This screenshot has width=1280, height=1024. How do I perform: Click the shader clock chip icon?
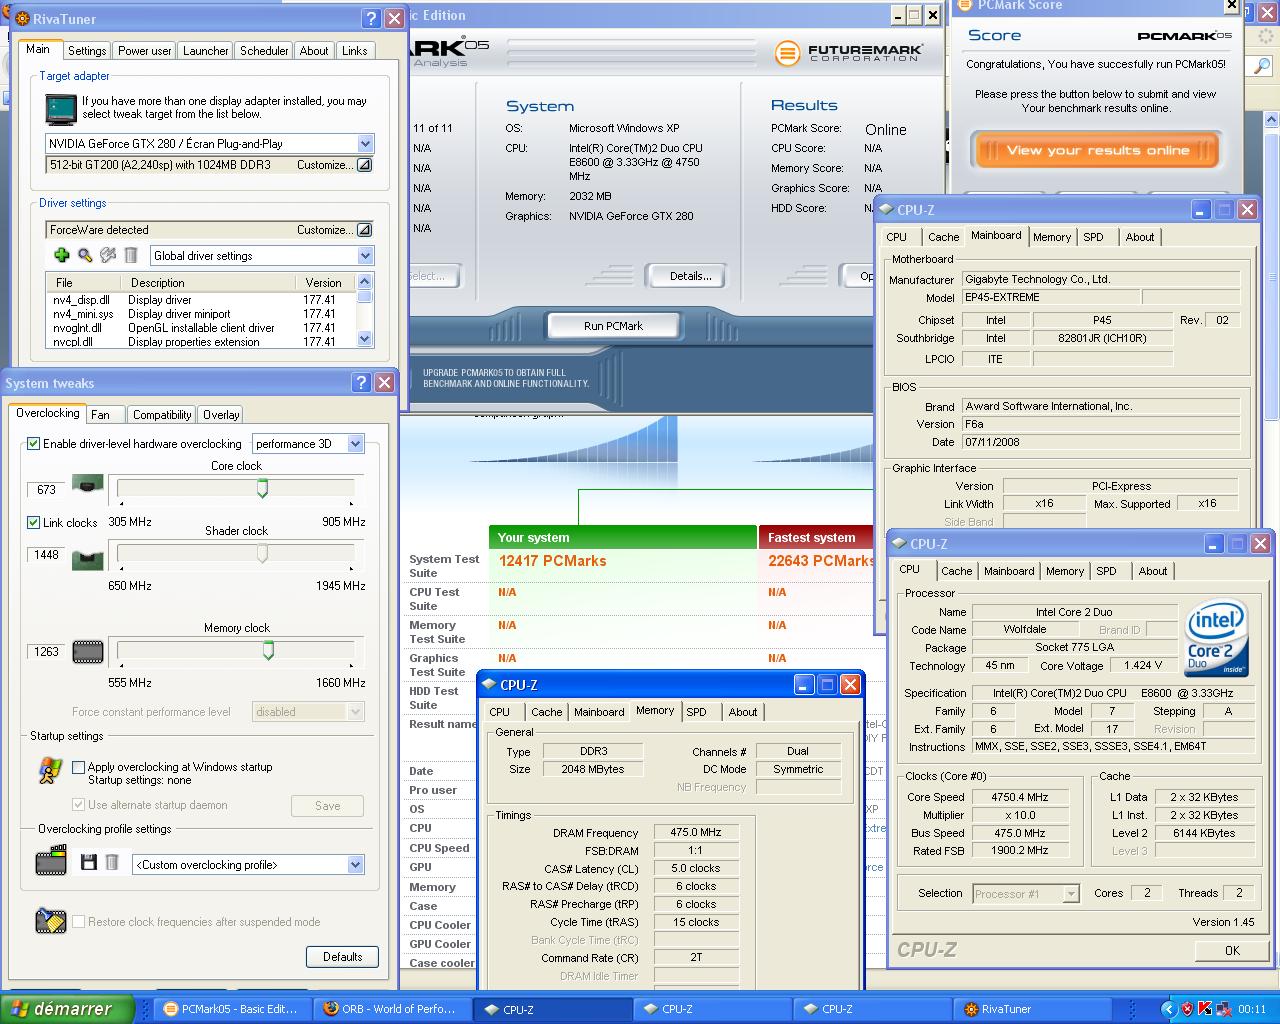tap(88, 559)
